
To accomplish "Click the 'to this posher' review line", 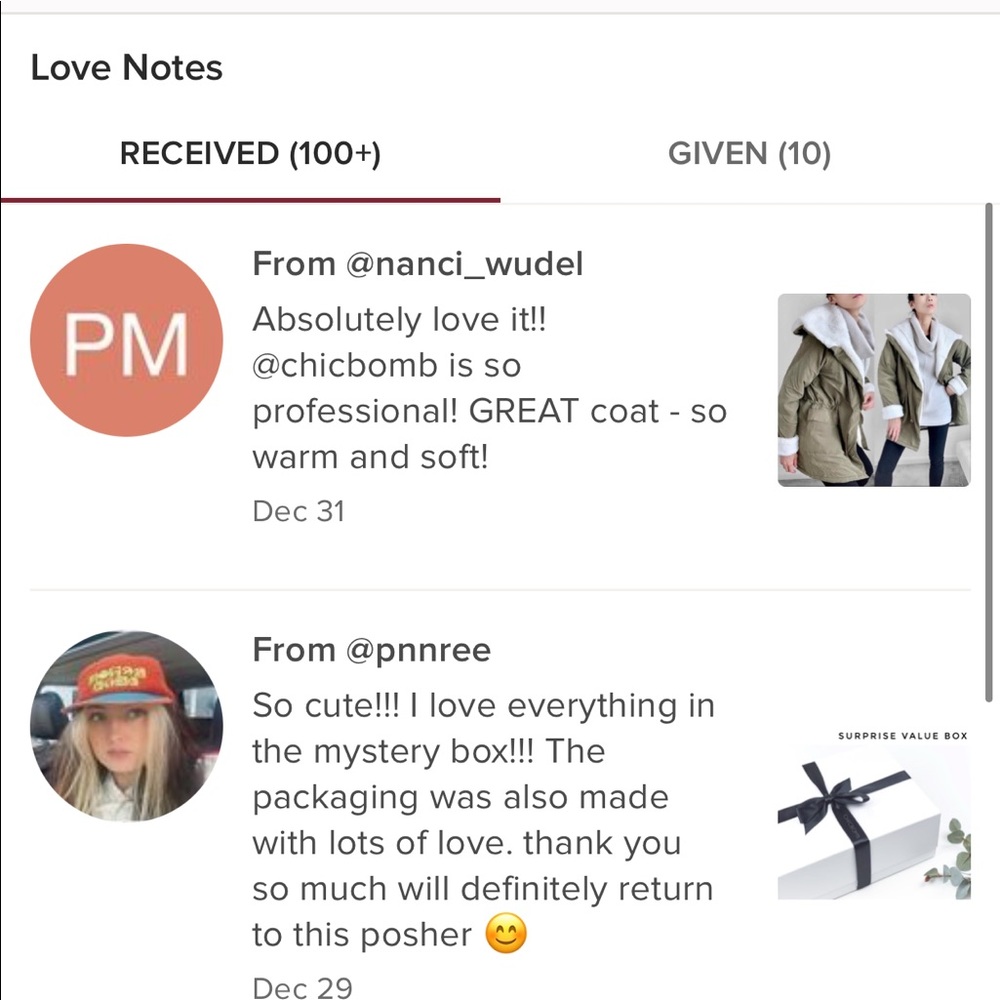I will [x=362, y=935].
